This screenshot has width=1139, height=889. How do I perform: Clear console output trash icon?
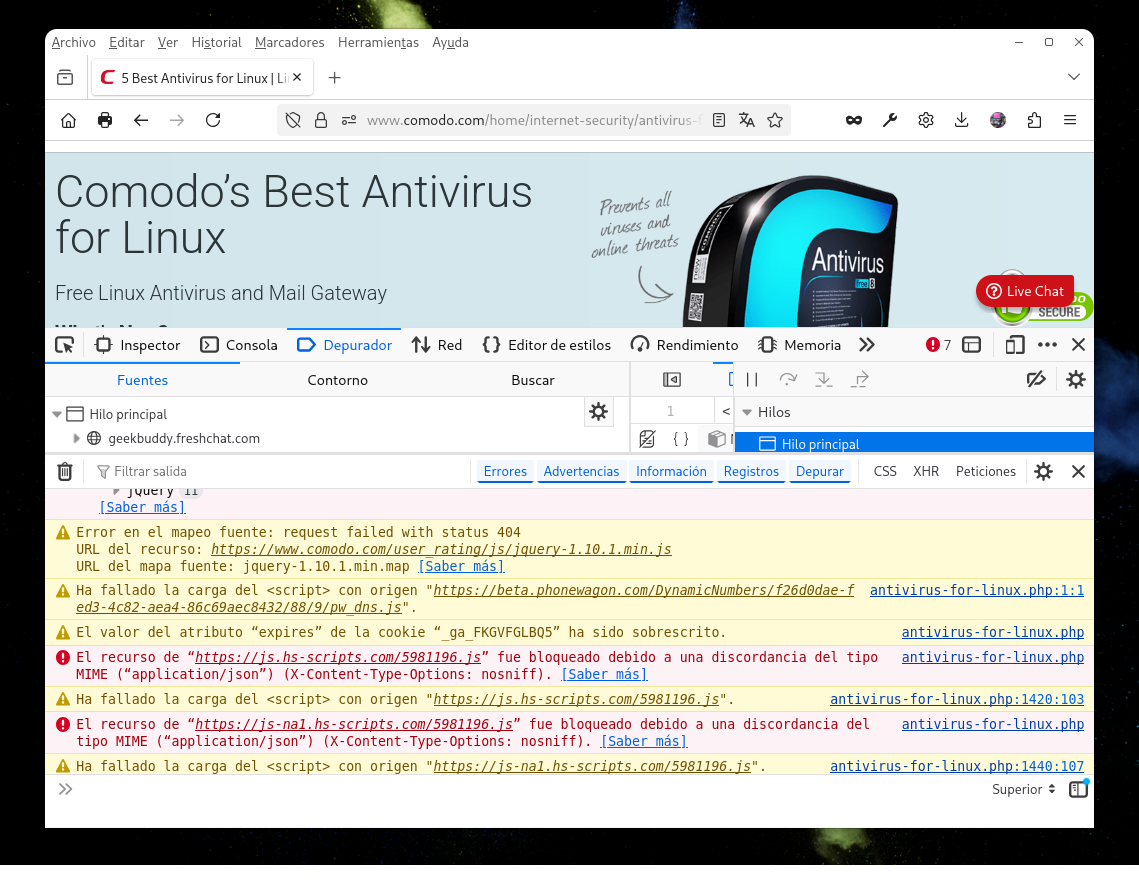[x=65, y=471]
